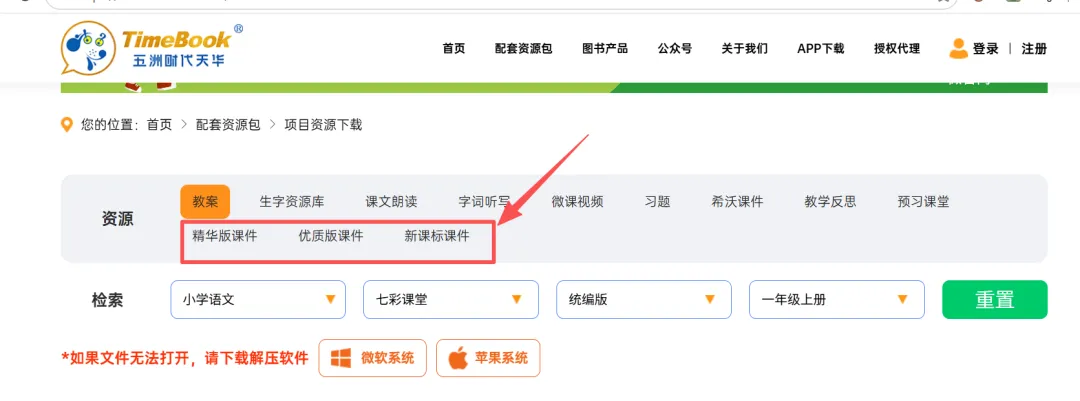The image size is (1080, 401).
Task: Select the 微课视频 resource tab
Action: click(x=577, y=202)
